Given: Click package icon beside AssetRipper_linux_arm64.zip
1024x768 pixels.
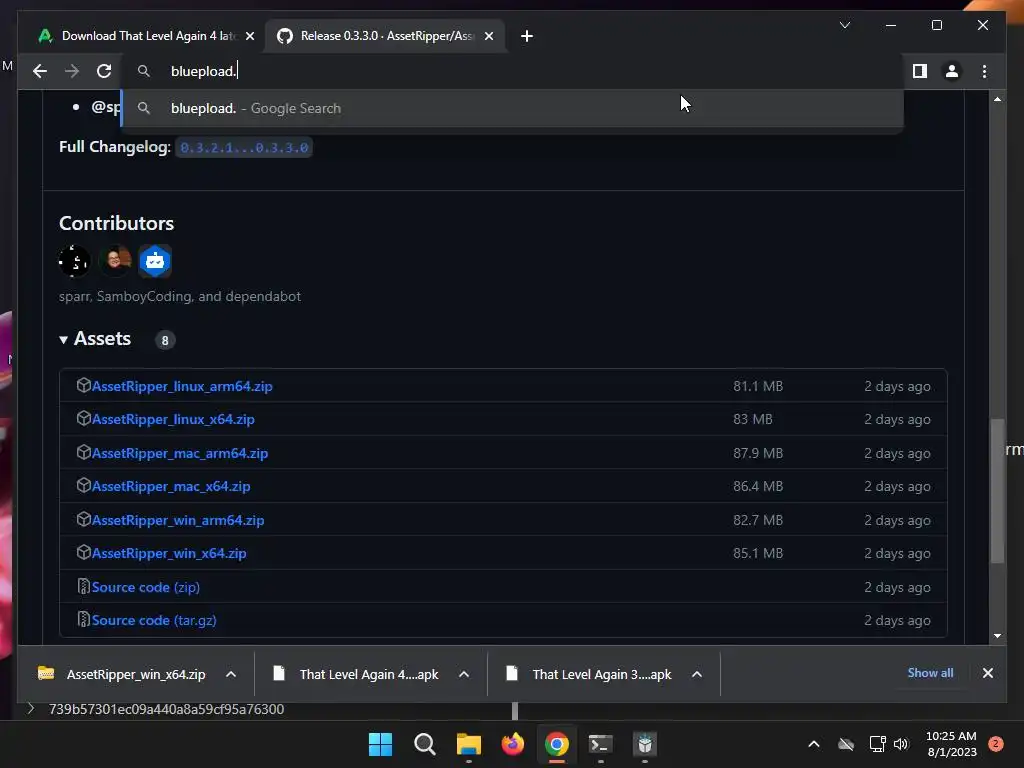Looking at the screenshot, I should [x=84, y=385].
